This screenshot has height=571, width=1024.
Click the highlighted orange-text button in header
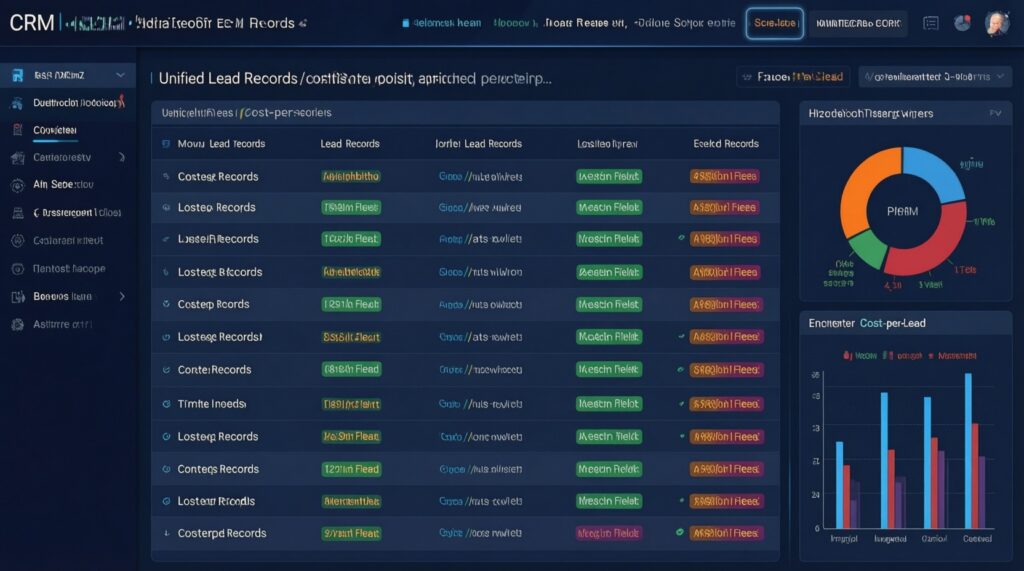coord(774,23)
